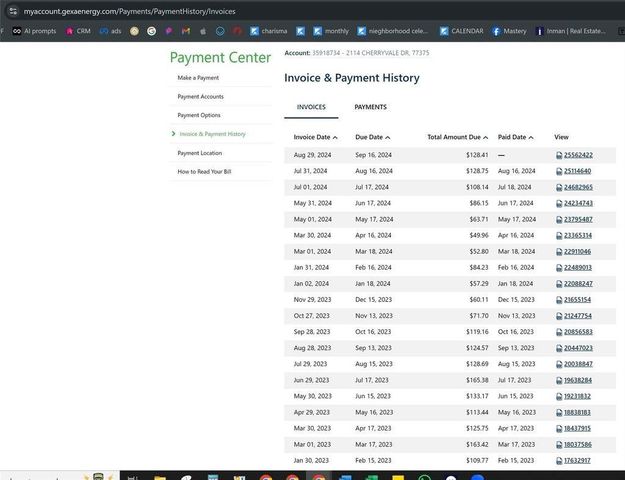Sort by Paid Date column header

(x=515, y=137)
